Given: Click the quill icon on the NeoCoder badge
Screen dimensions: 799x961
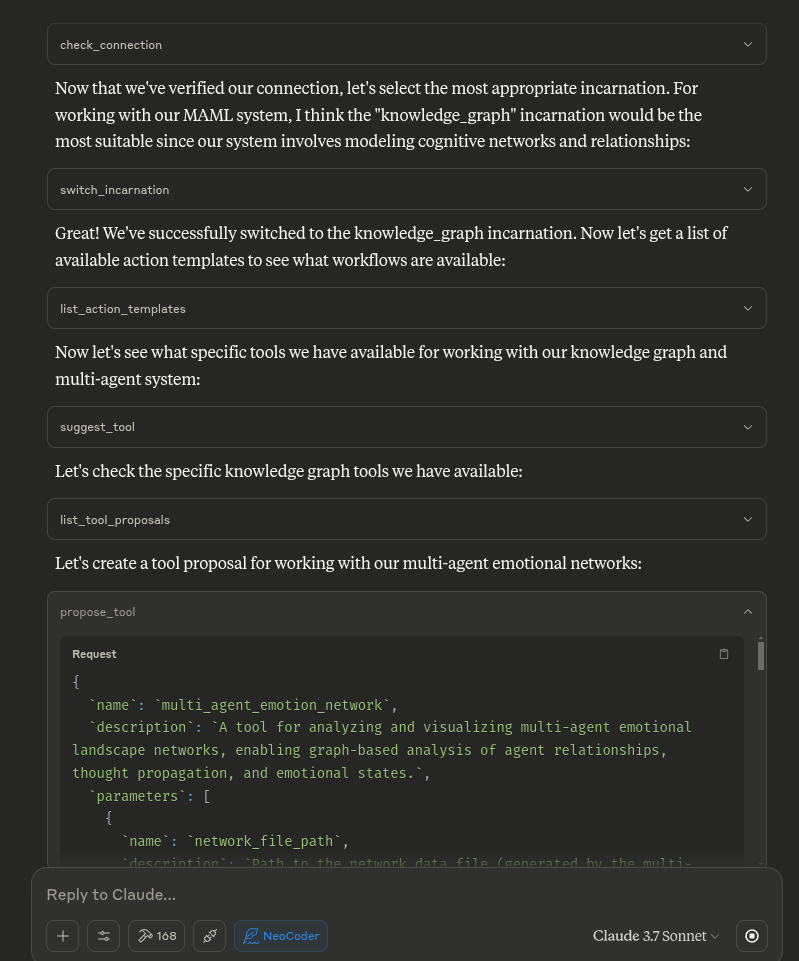Looking at the screenshot, I should 251,936.
